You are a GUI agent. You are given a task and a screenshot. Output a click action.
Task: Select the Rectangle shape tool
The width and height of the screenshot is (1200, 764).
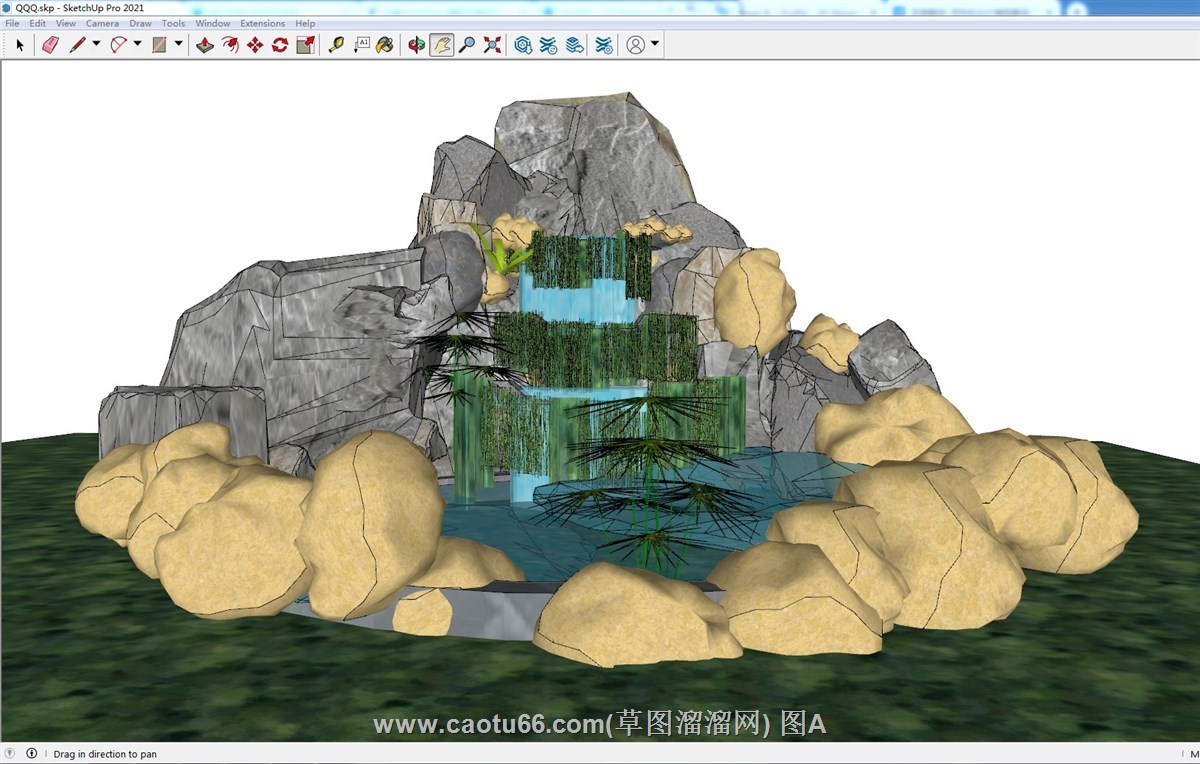159,45
